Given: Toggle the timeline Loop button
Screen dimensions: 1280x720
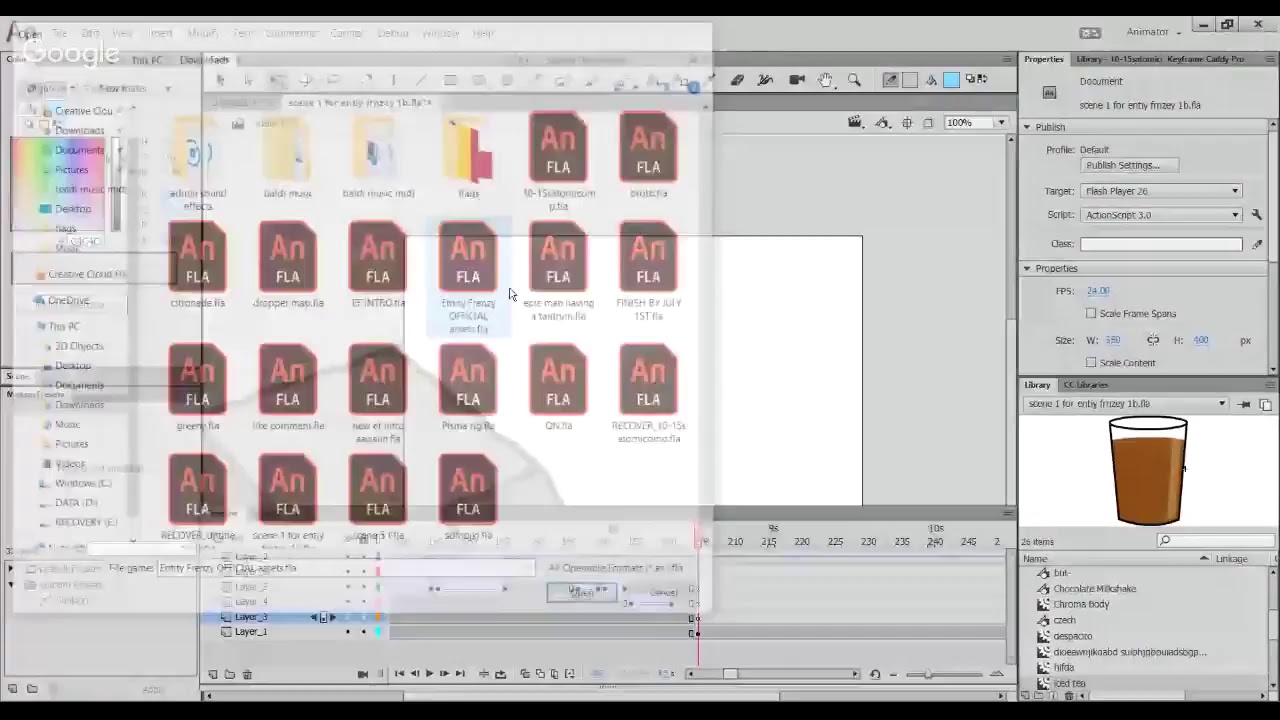Looking at the screenshot, I should click(501, 674).
